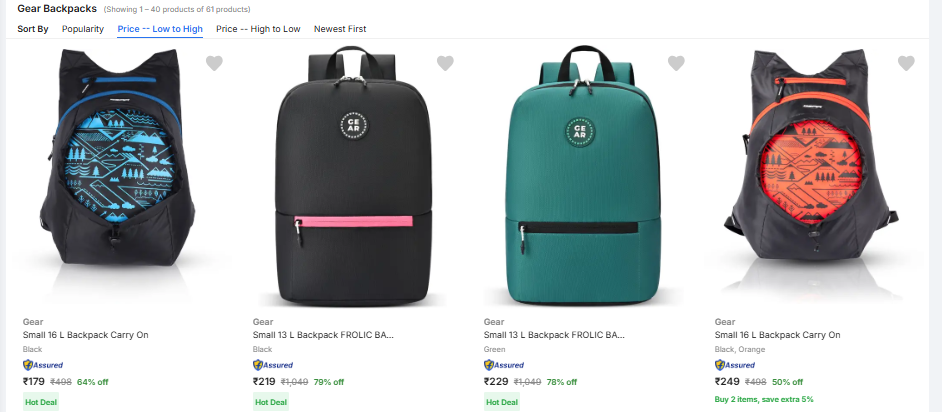
Task: Sort by Price -- High to Low
Action: click(x=258, y=29)
